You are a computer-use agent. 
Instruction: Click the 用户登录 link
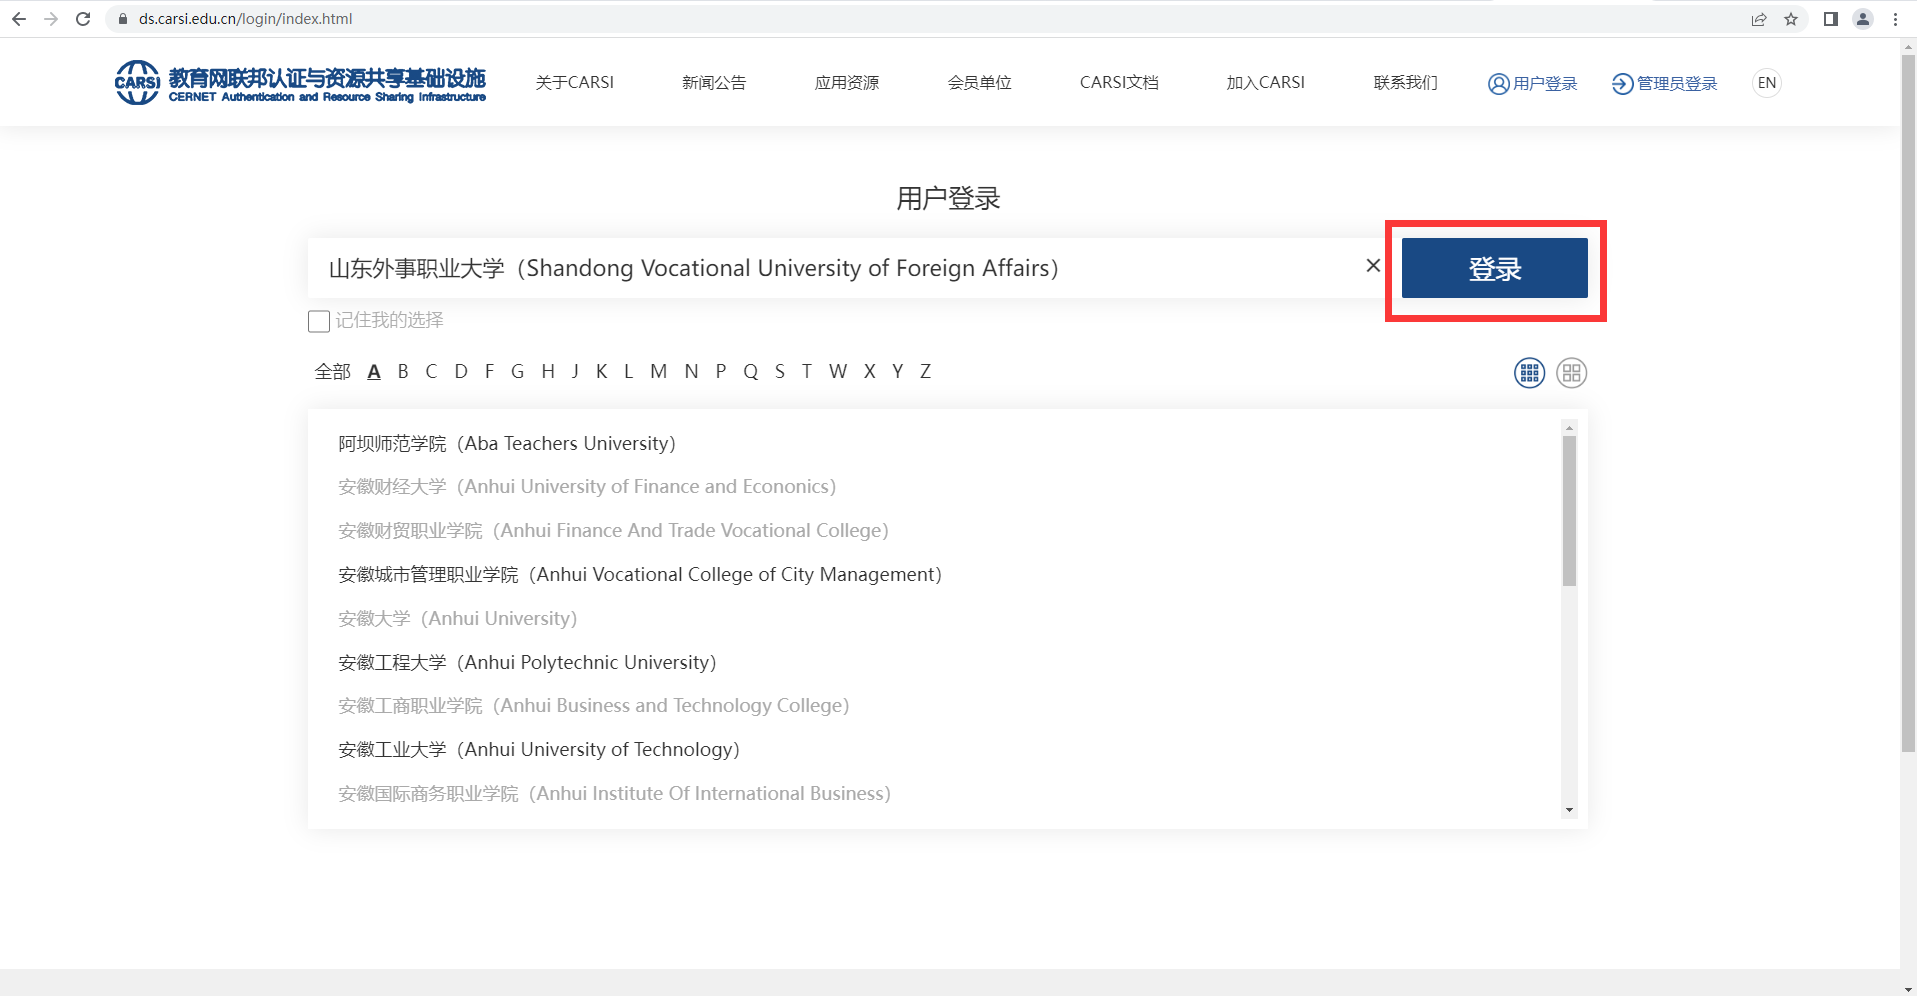[x=1532, y=83]
